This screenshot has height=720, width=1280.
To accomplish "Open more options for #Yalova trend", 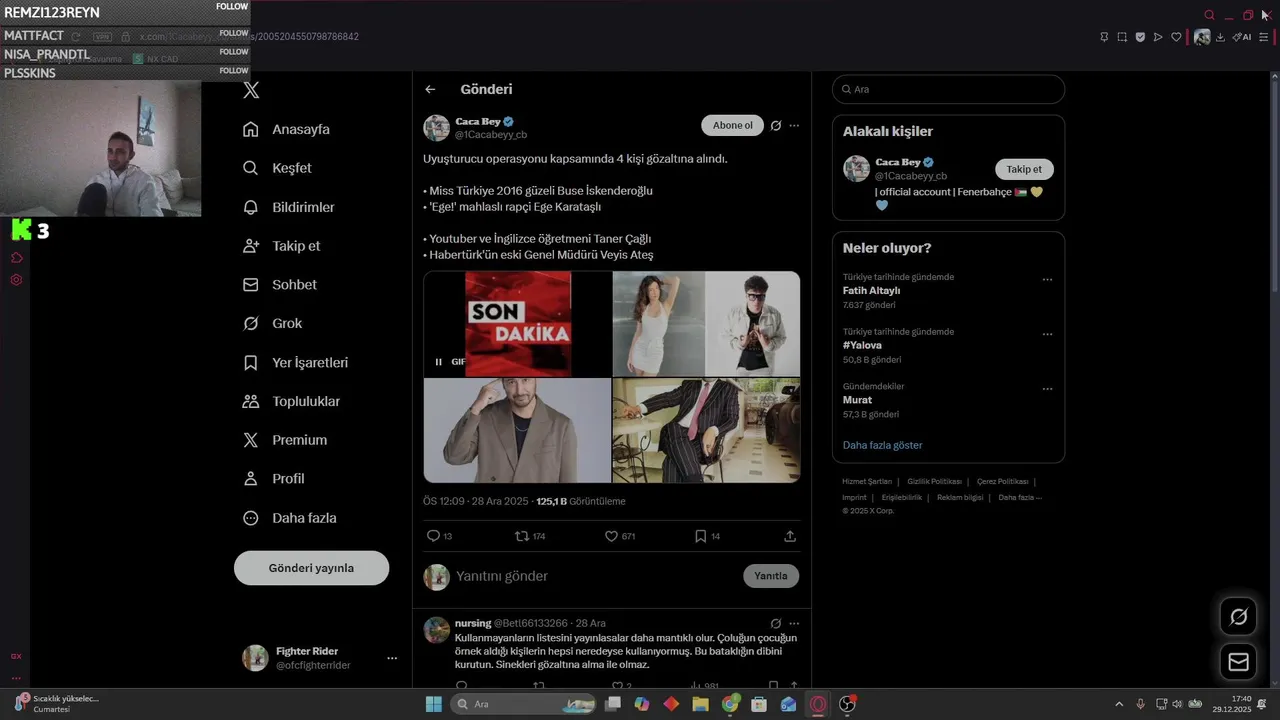I will [x=1047, y=334].
